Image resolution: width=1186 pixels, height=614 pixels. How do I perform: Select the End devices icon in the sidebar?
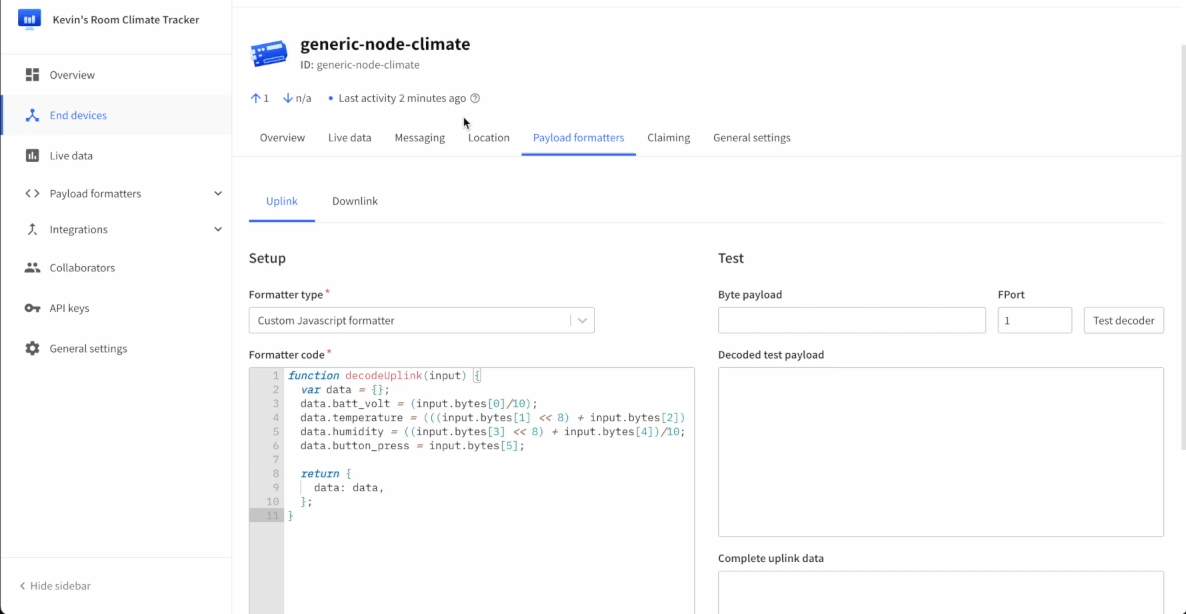pyautogui.click(x=34, y=114)
